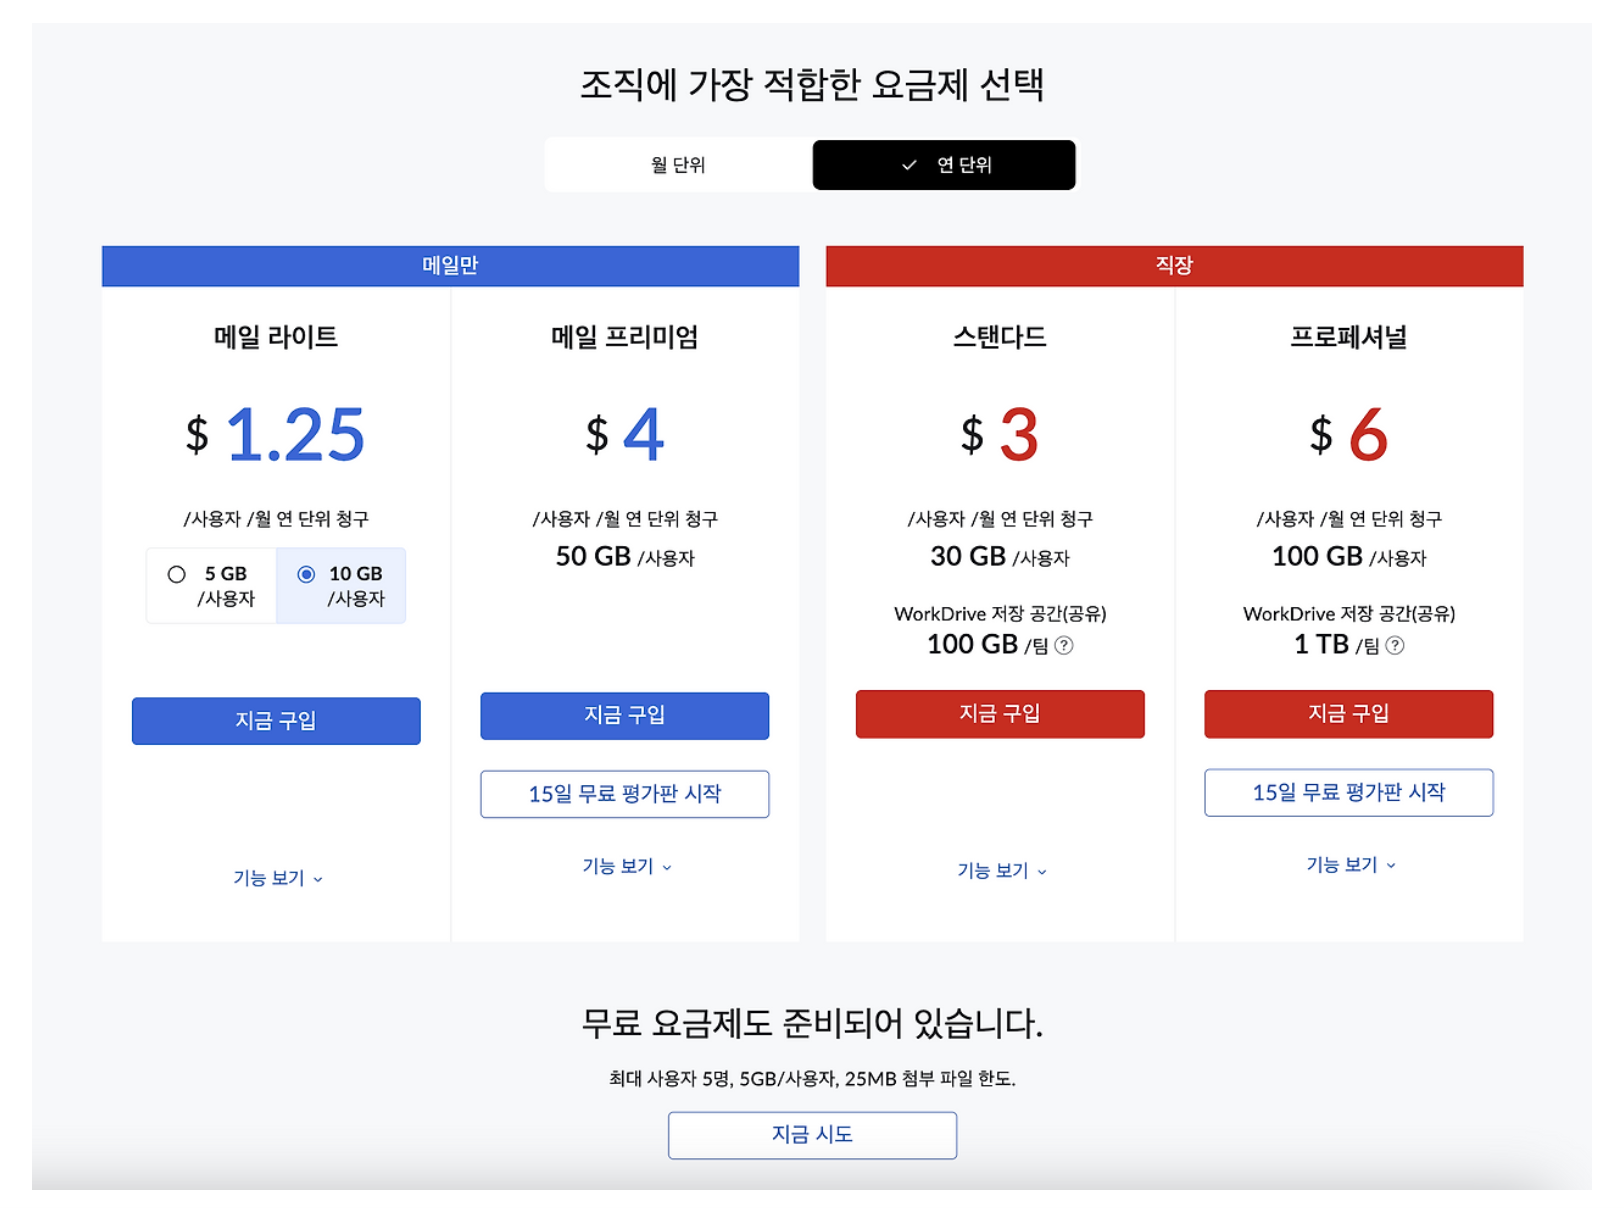The height and width of the screenshot is (1208, 1624).
Task: Click WorkDrive 저장 공간(공유) under 스탠다드
Action: coord(1000,614)
